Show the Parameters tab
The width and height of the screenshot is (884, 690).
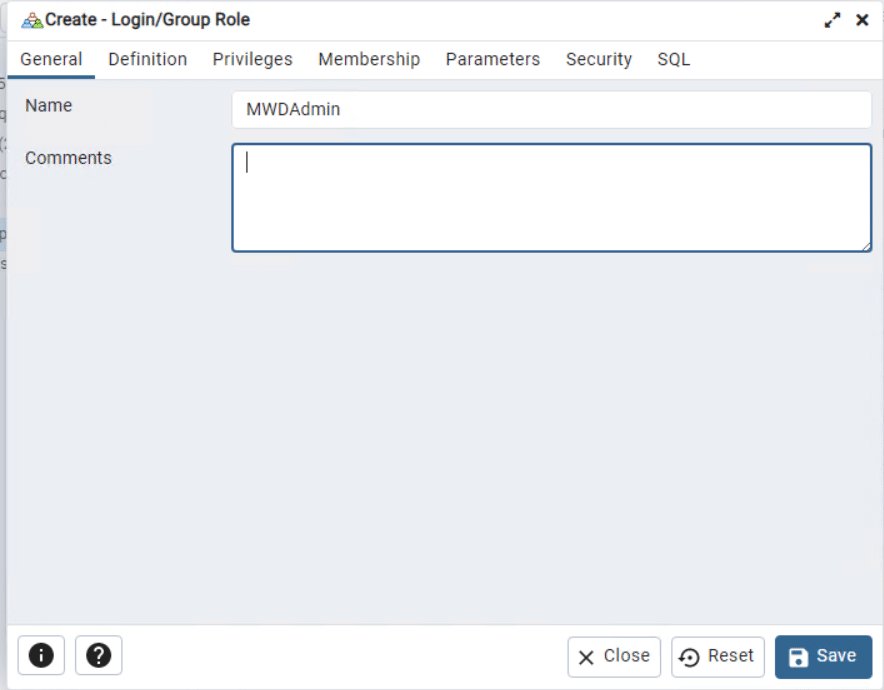tap(492, 60)
